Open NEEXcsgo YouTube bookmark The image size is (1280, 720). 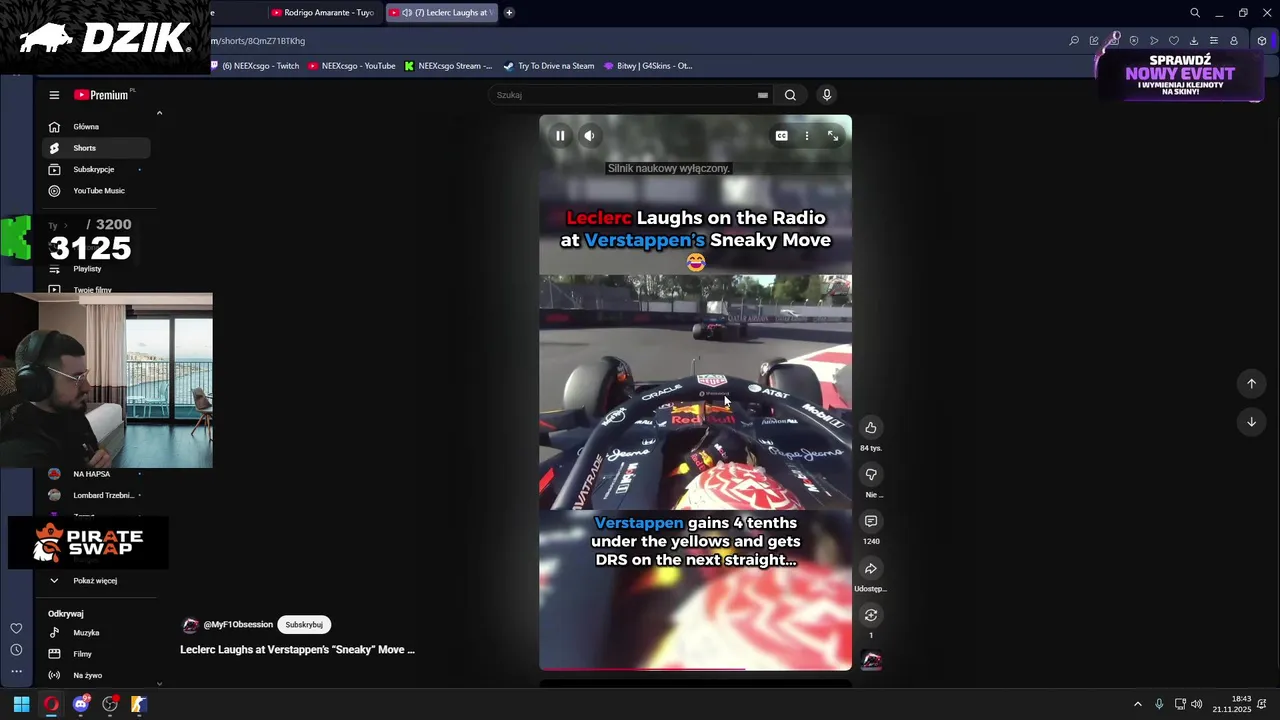pyautogui.click(x=352, y=66)
